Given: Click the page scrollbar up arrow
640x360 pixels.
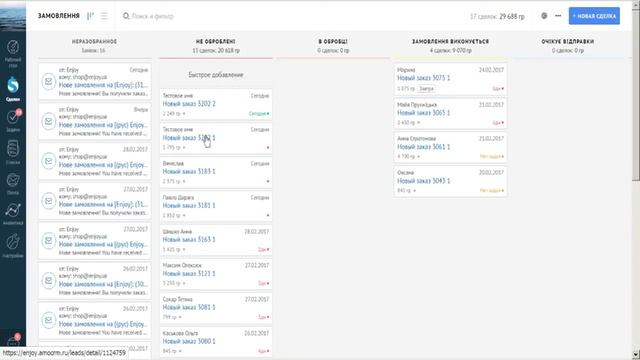Looking at the screenshot, I should pos(636,4).
